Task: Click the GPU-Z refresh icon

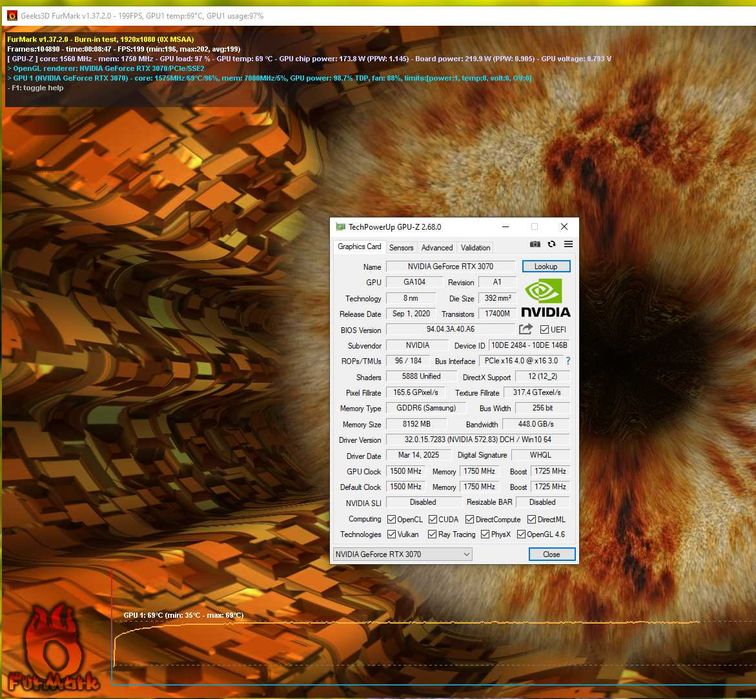Action: coord(552,244)
